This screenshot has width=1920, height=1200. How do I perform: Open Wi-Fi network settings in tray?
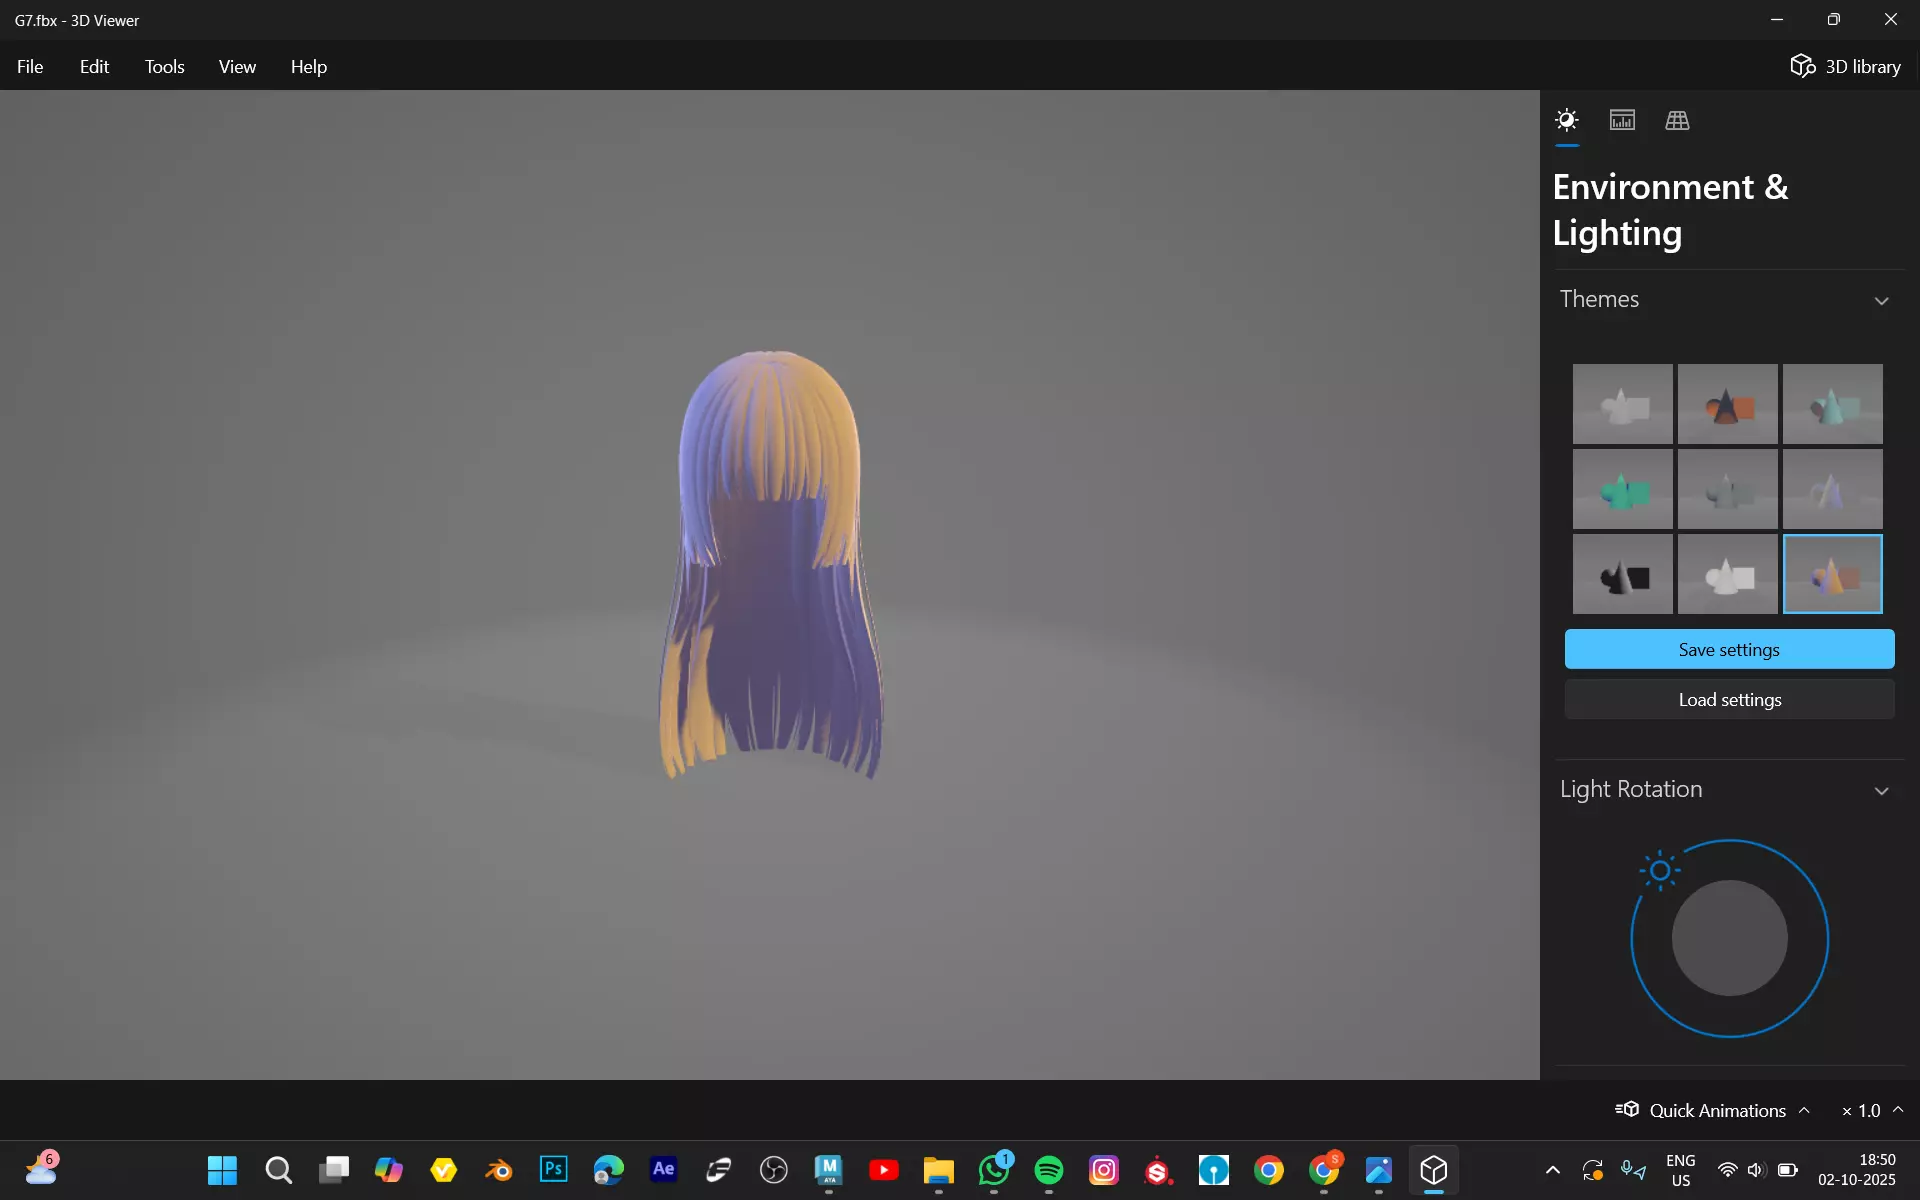(x=1727, y=1170)
